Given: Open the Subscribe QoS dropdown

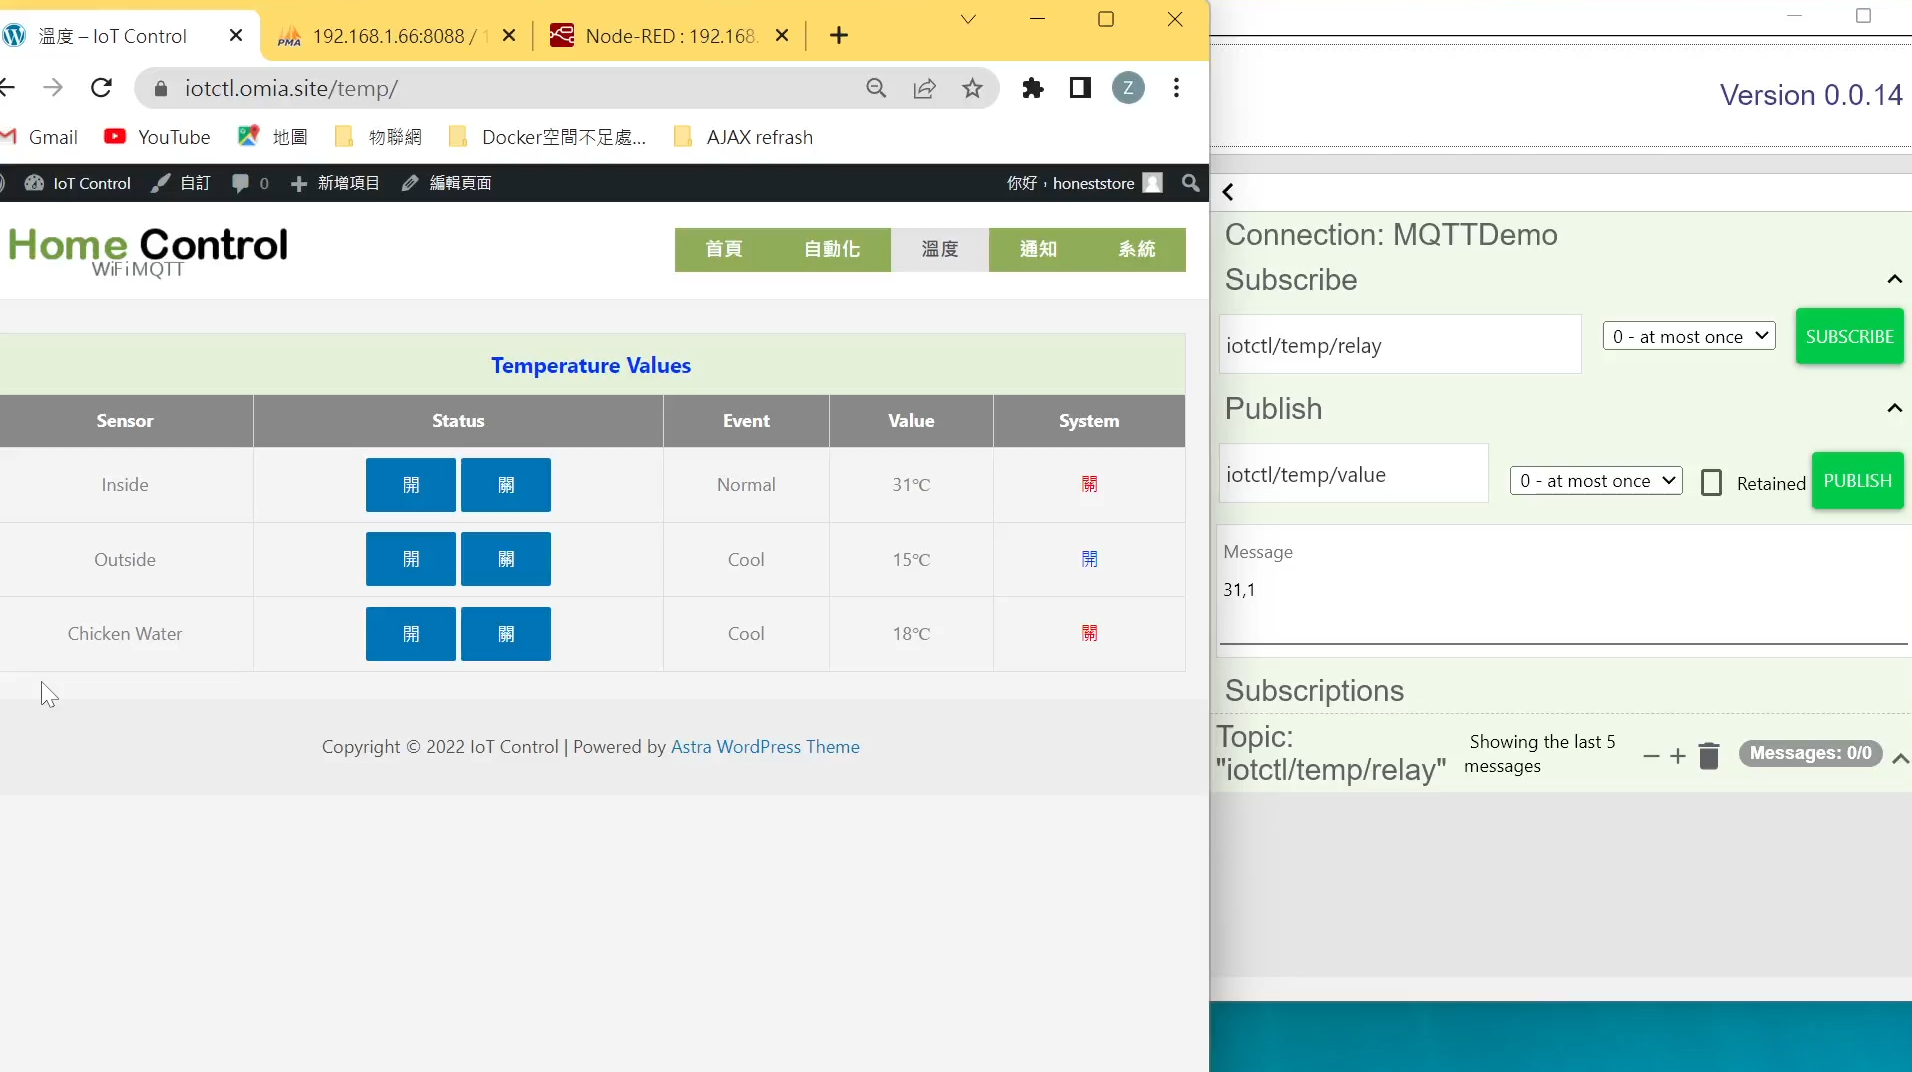Looking at the screenshot, I should tap(1688, 337).
